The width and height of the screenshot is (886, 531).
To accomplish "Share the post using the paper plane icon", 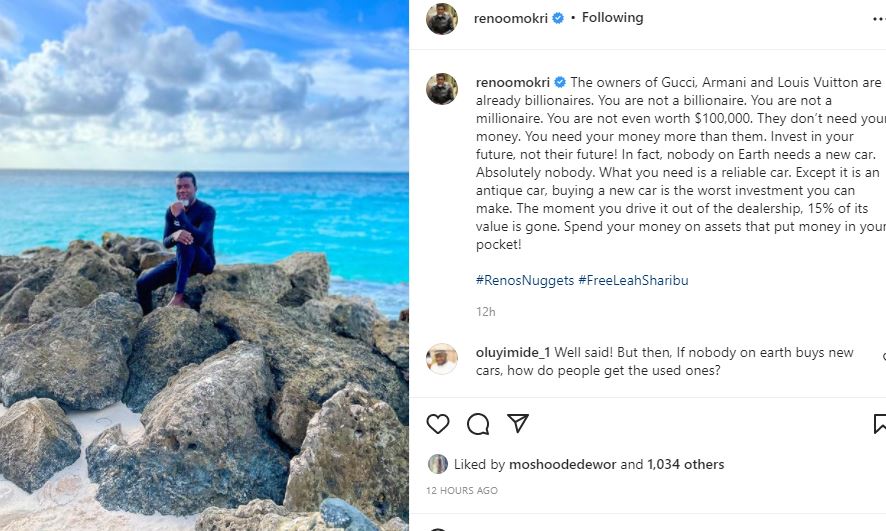I will [x=517, y=424].
